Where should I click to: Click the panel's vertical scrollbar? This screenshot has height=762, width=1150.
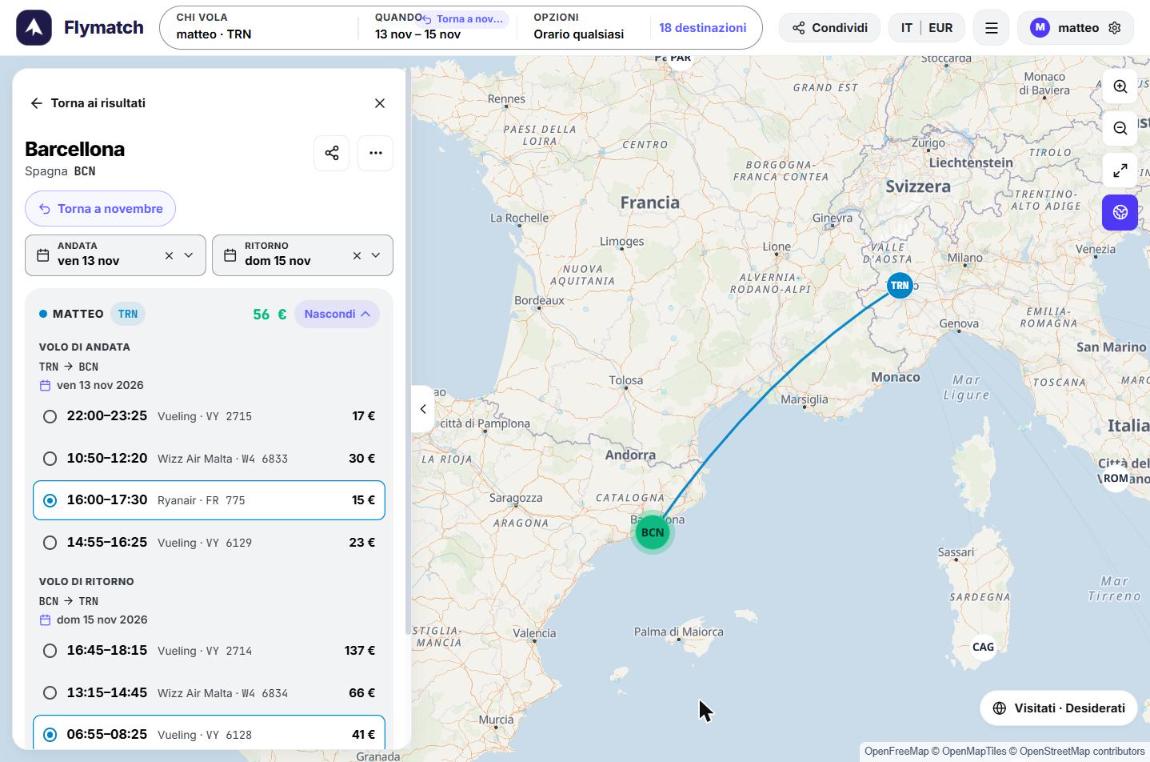click(408, 352)
